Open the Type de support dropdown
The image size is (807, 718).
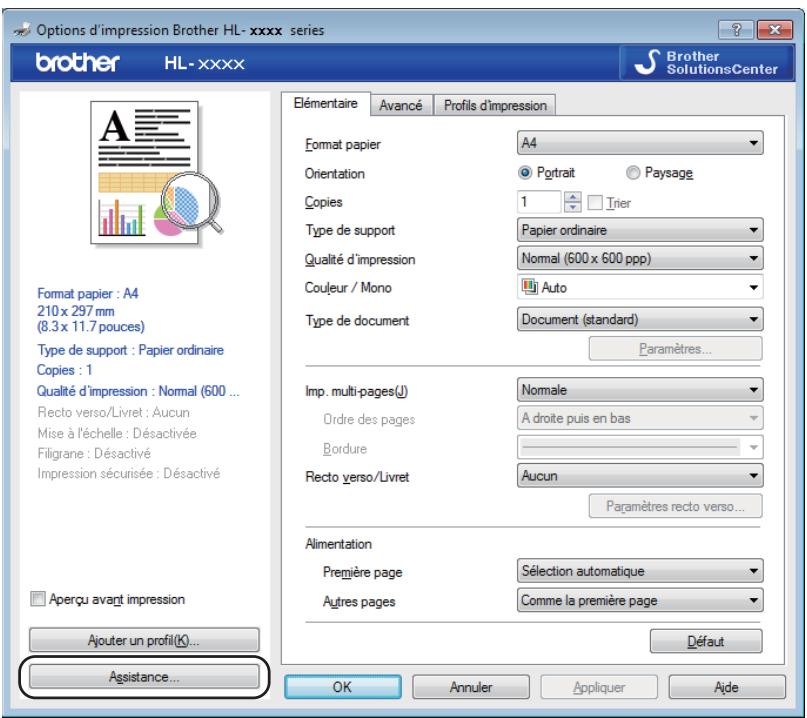(x=640, y=230)
